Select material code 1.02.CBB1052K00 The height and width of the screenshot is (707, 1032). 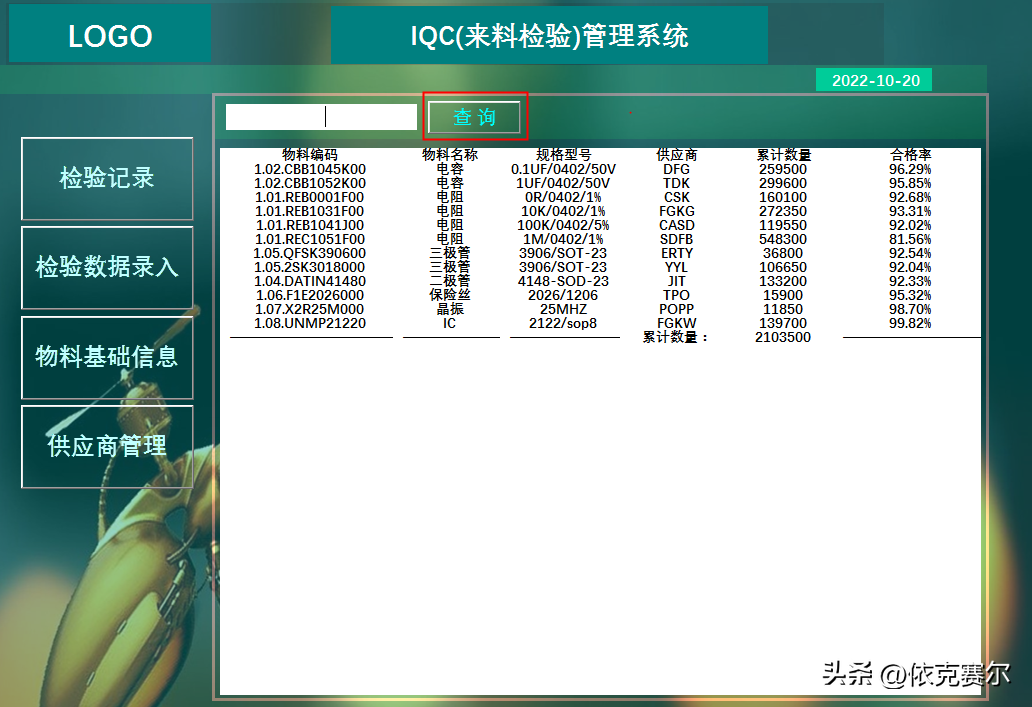[x=310, y=183]
